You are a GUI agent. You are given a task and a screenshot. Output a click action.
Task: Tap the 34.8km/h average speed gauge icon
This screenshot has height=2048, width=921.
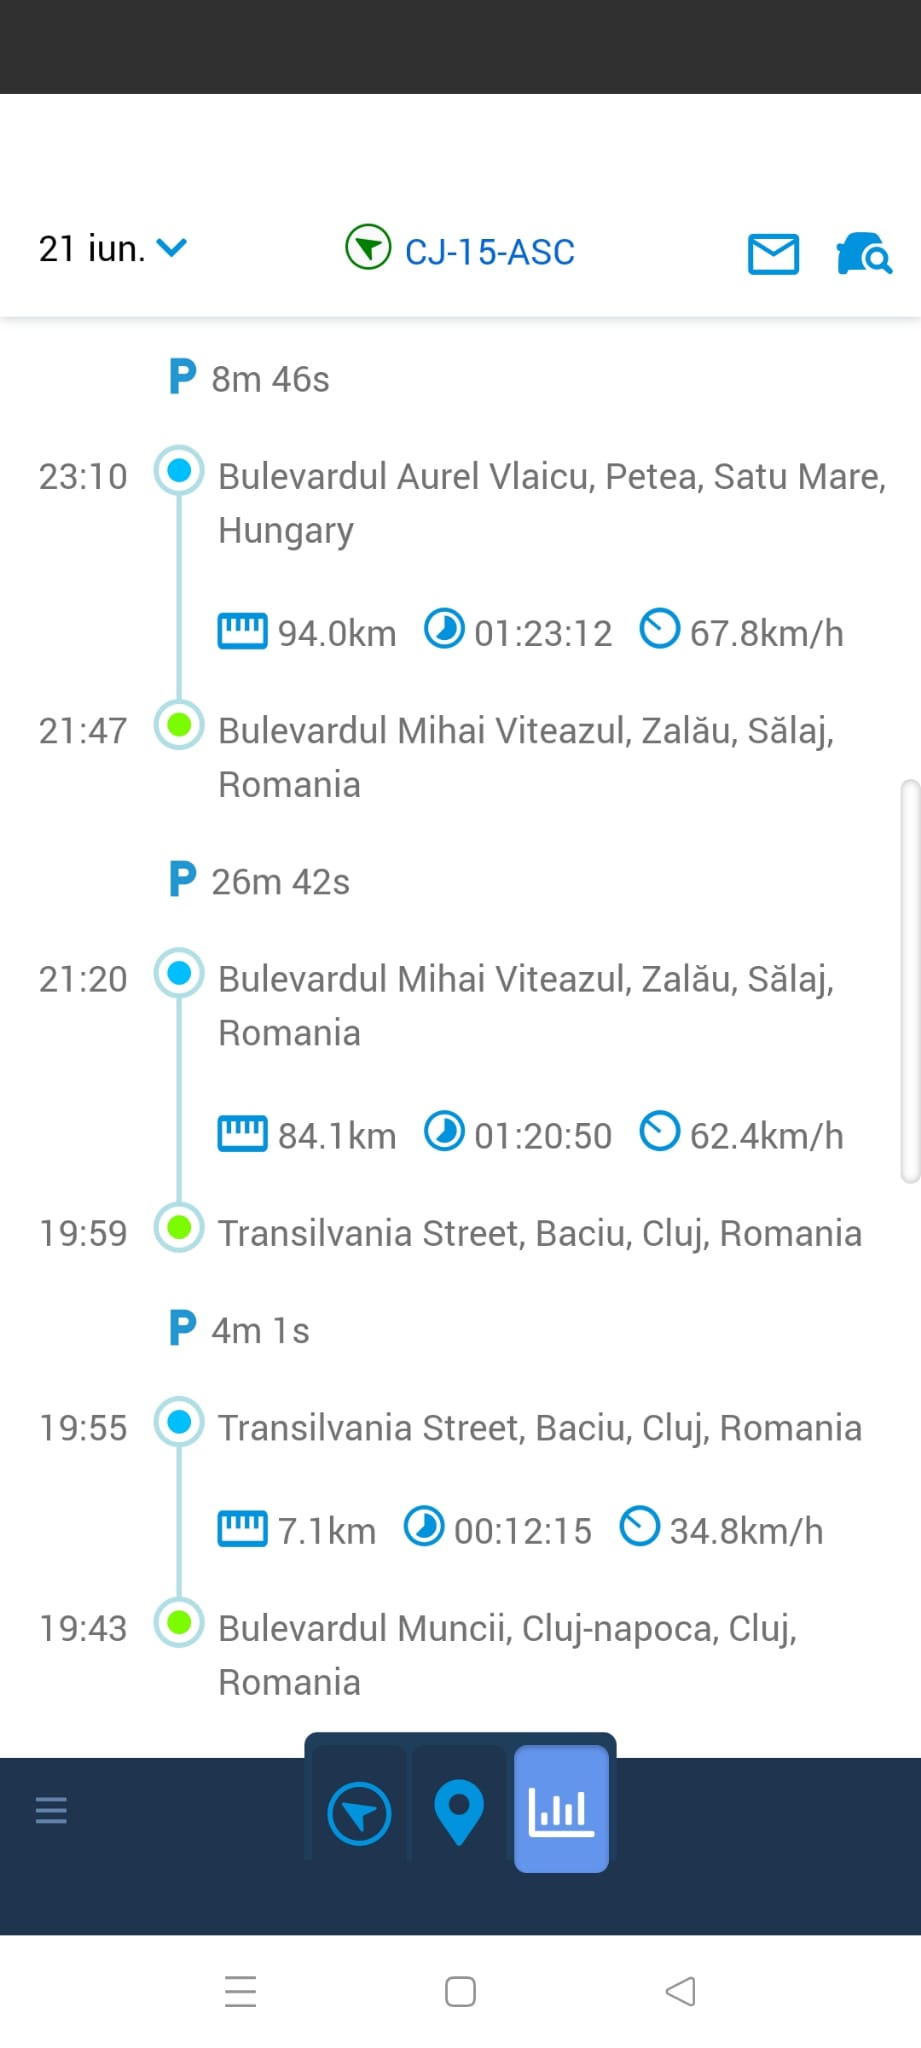pos(640,1527)
